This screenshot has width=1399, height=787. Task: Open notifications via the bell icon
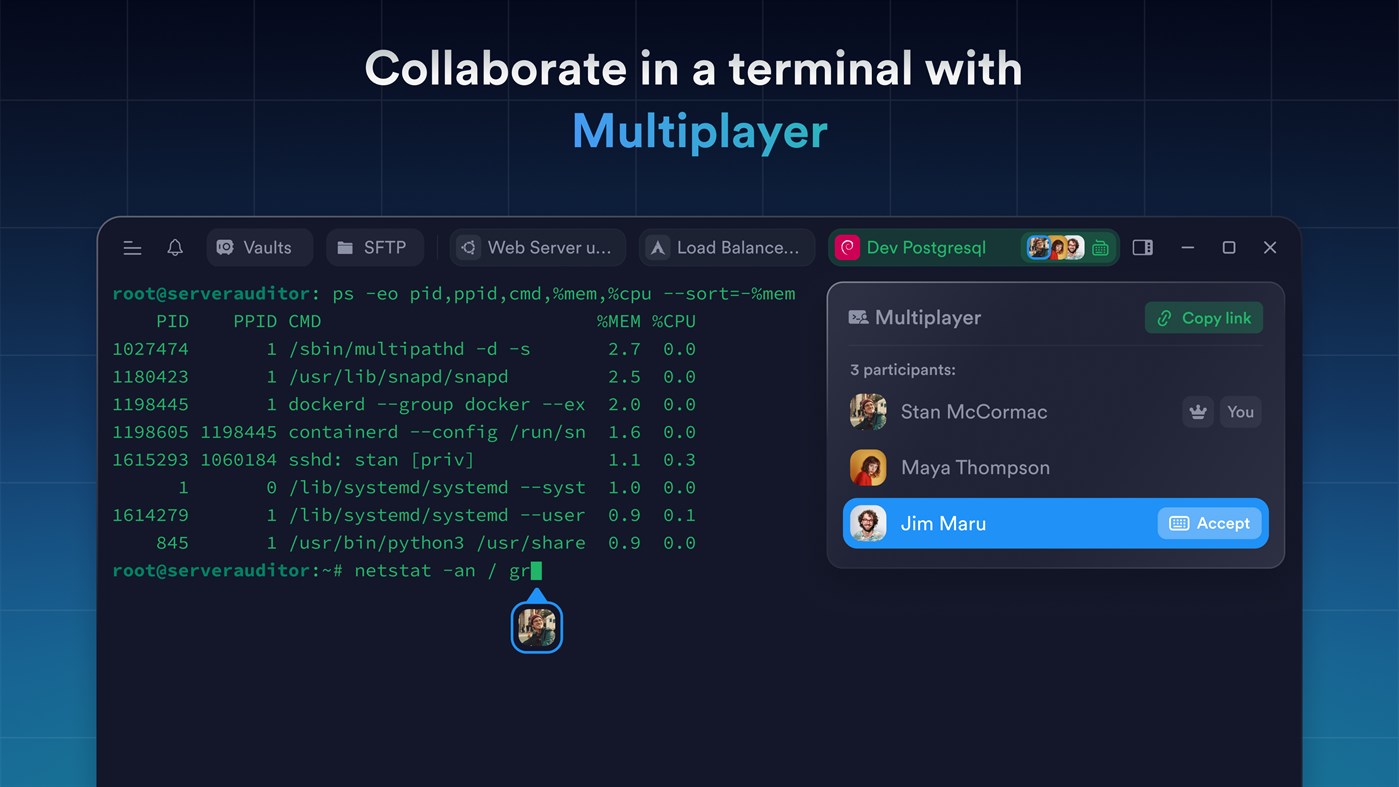pos(174,247)
